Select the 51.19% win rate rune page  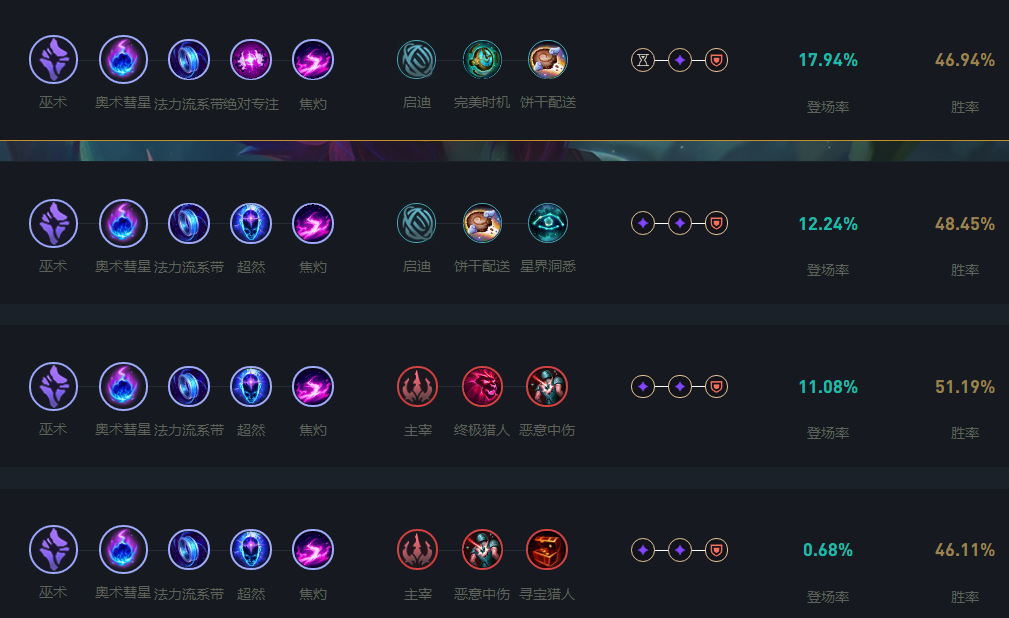504,396
